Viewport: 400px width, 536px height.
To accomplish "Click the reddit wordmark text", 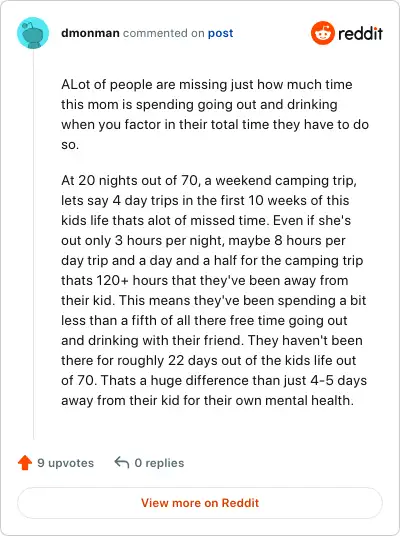I will point(360,34).
